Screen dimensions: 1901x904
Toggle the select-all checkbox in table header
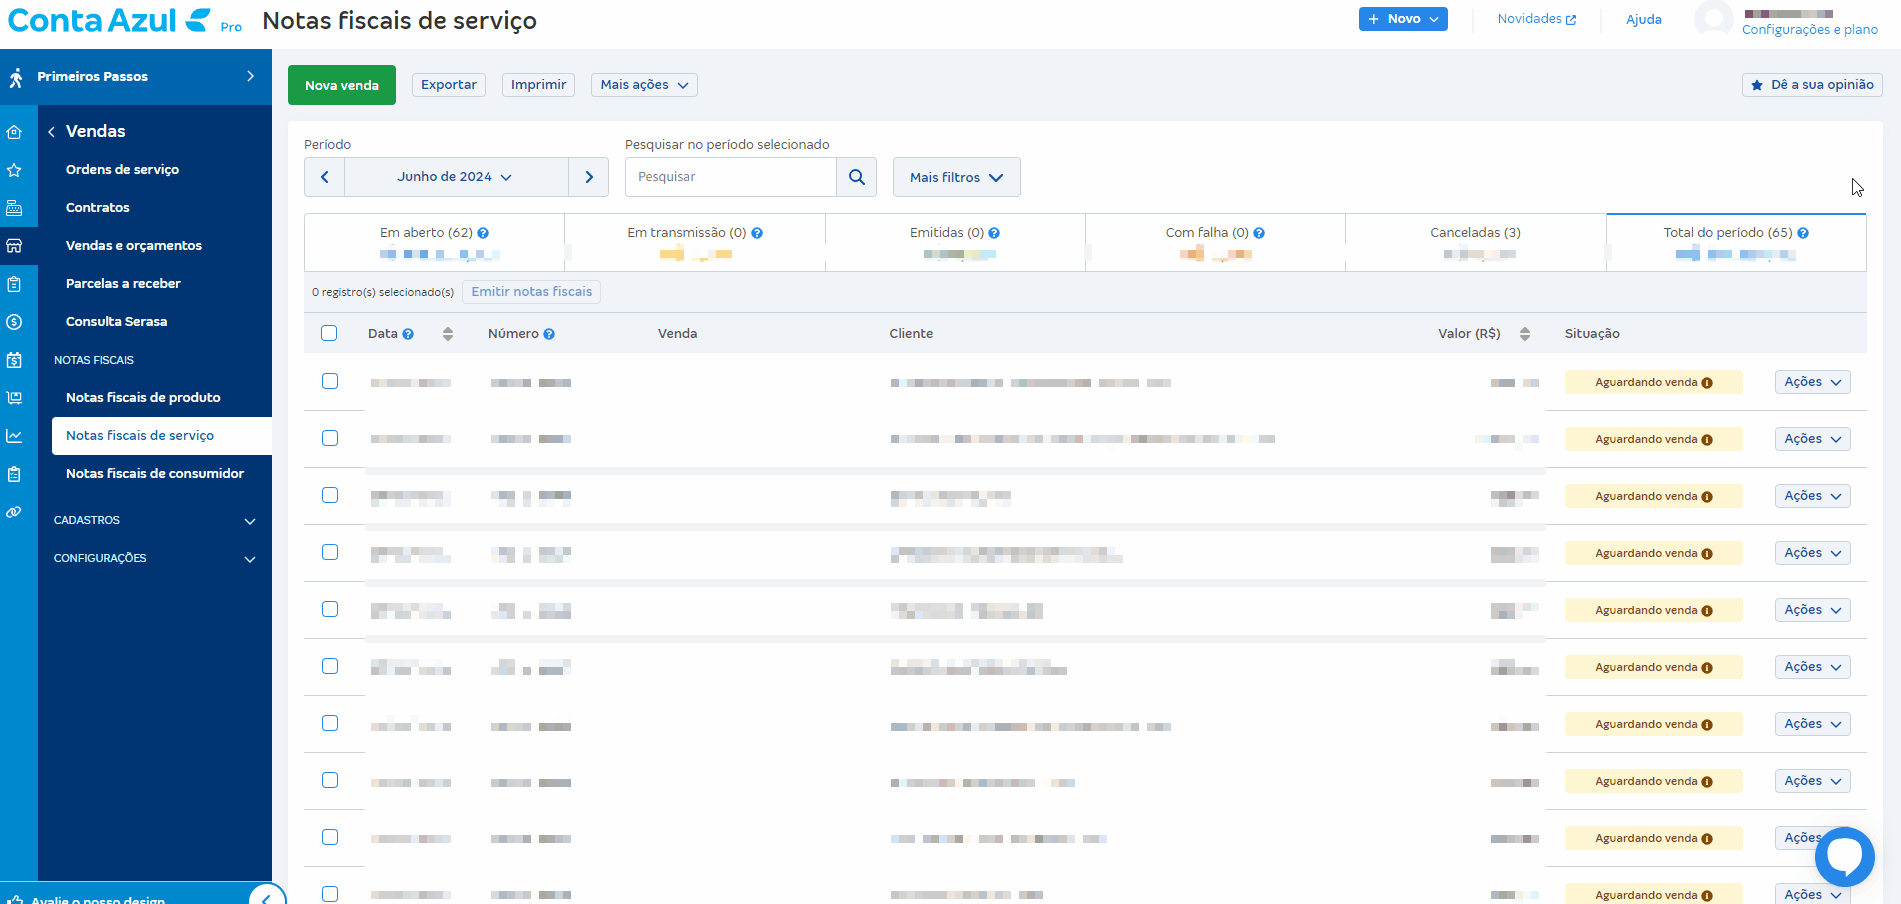click(329, 333)
